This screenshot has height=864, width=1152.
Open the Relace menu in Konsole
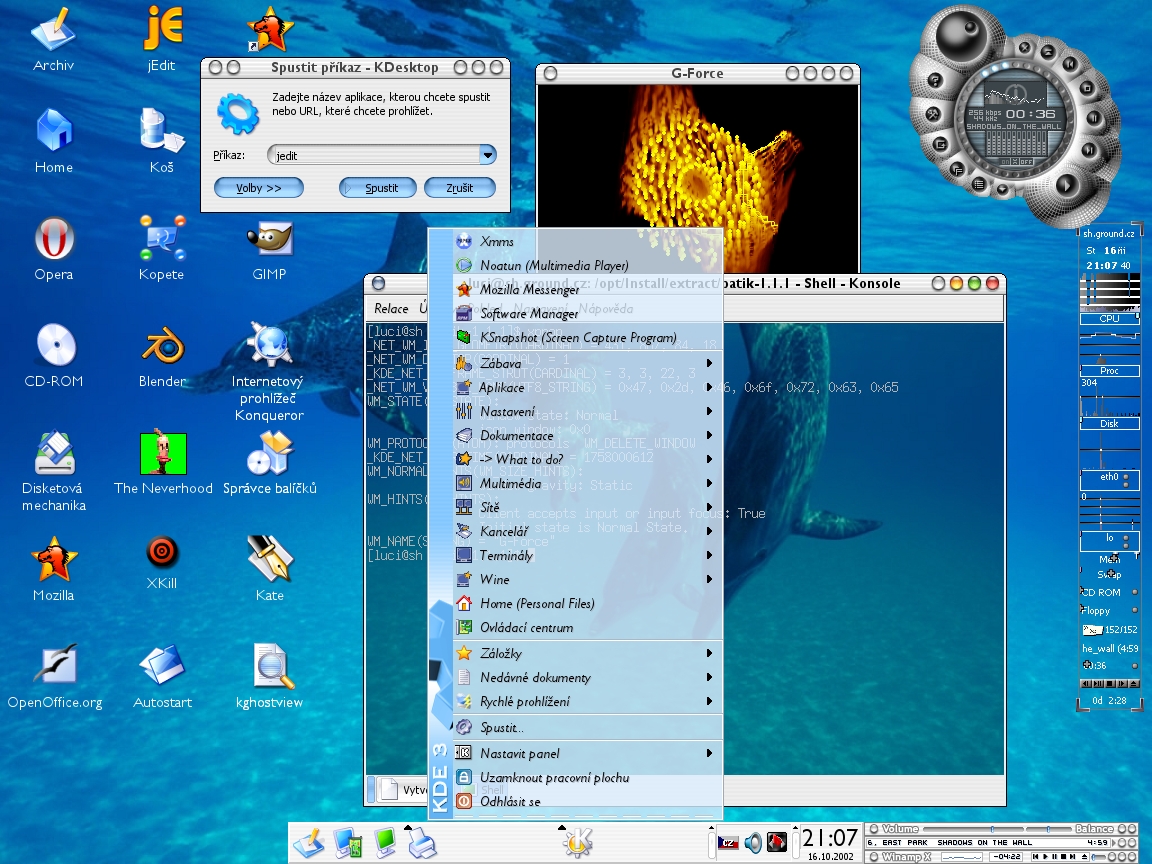coord(391,309)
